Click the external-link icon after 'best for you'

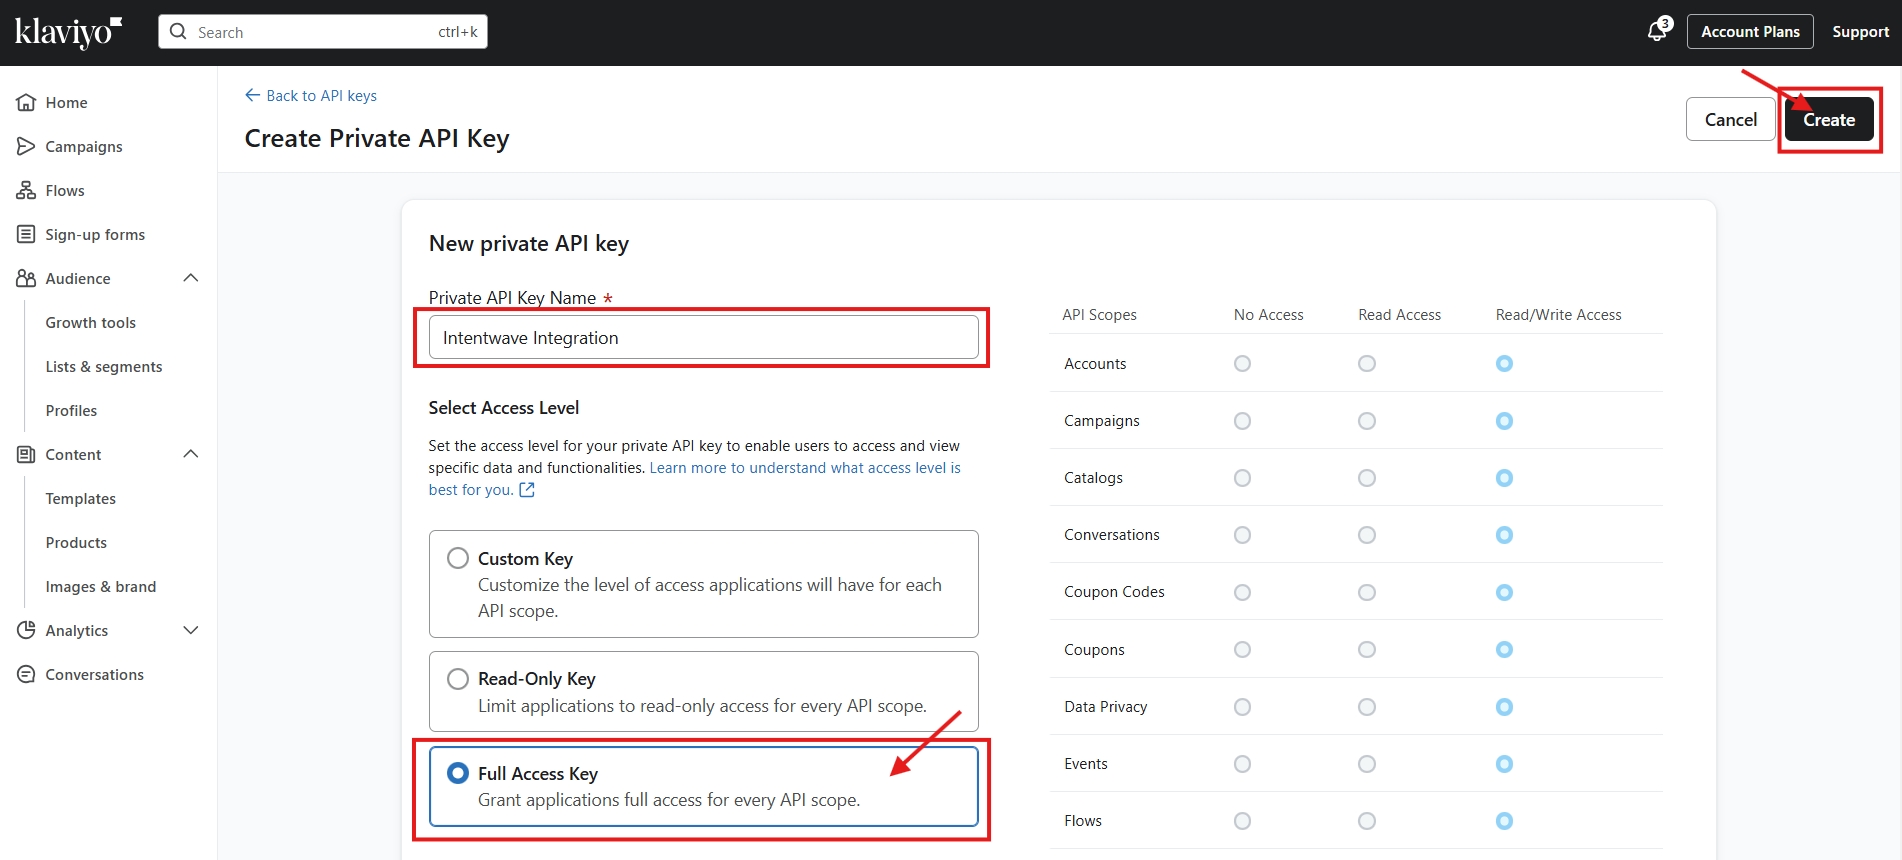(x=527, y=490)
